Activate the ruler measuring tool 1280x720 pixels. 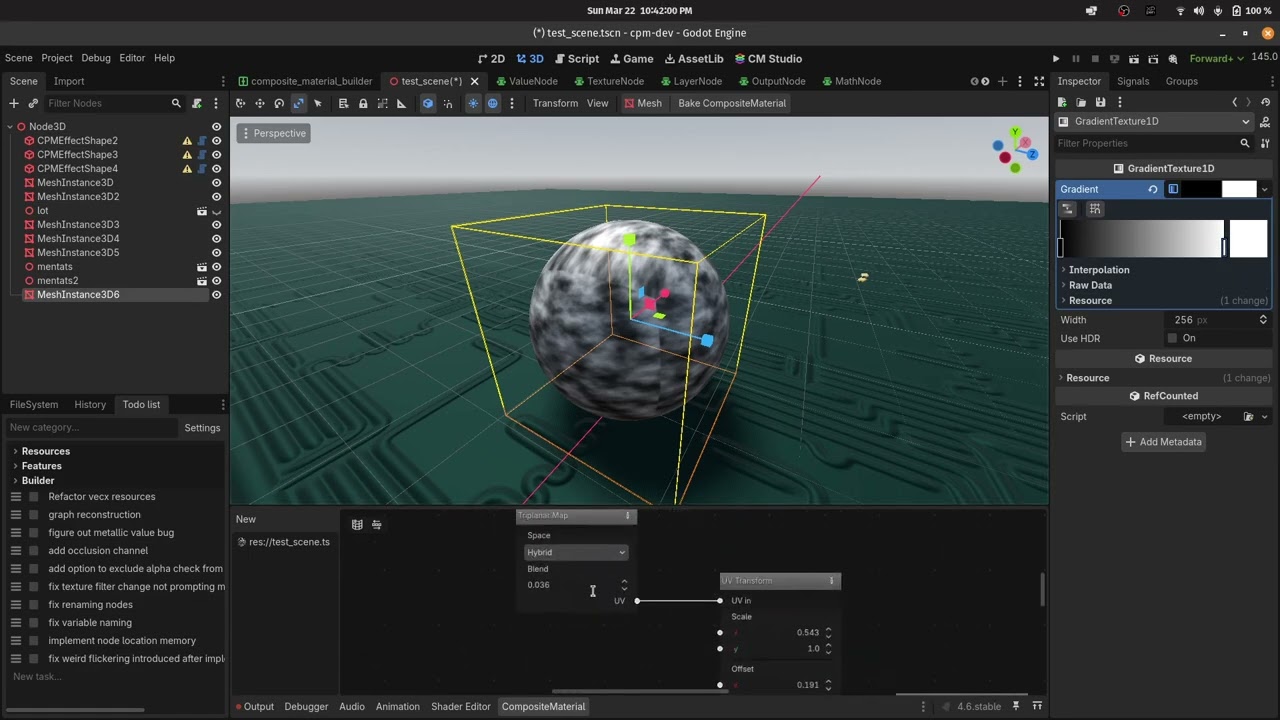click(x=402, y=103)
